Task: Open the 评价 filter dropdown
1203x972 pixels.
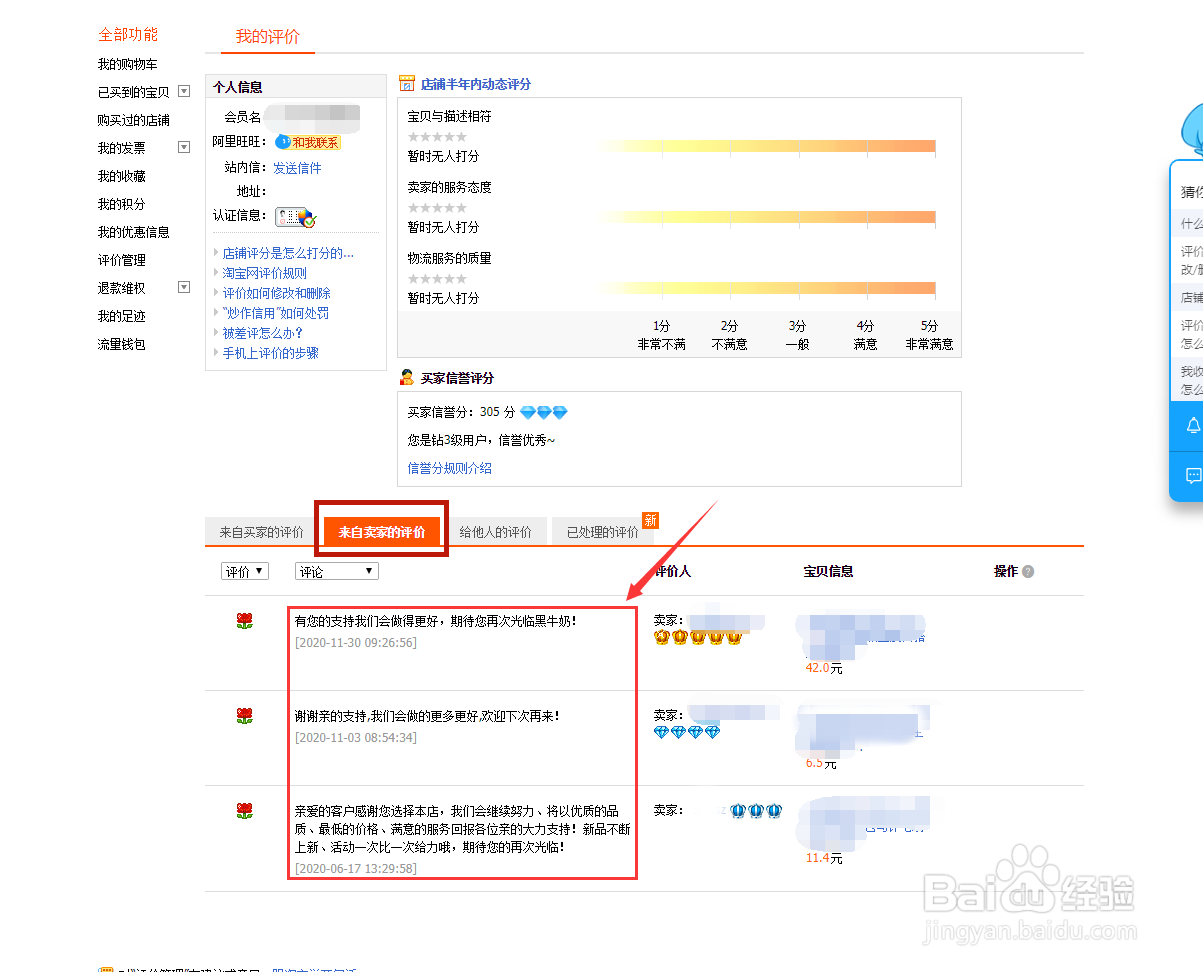Action: (x=244, y=570)
